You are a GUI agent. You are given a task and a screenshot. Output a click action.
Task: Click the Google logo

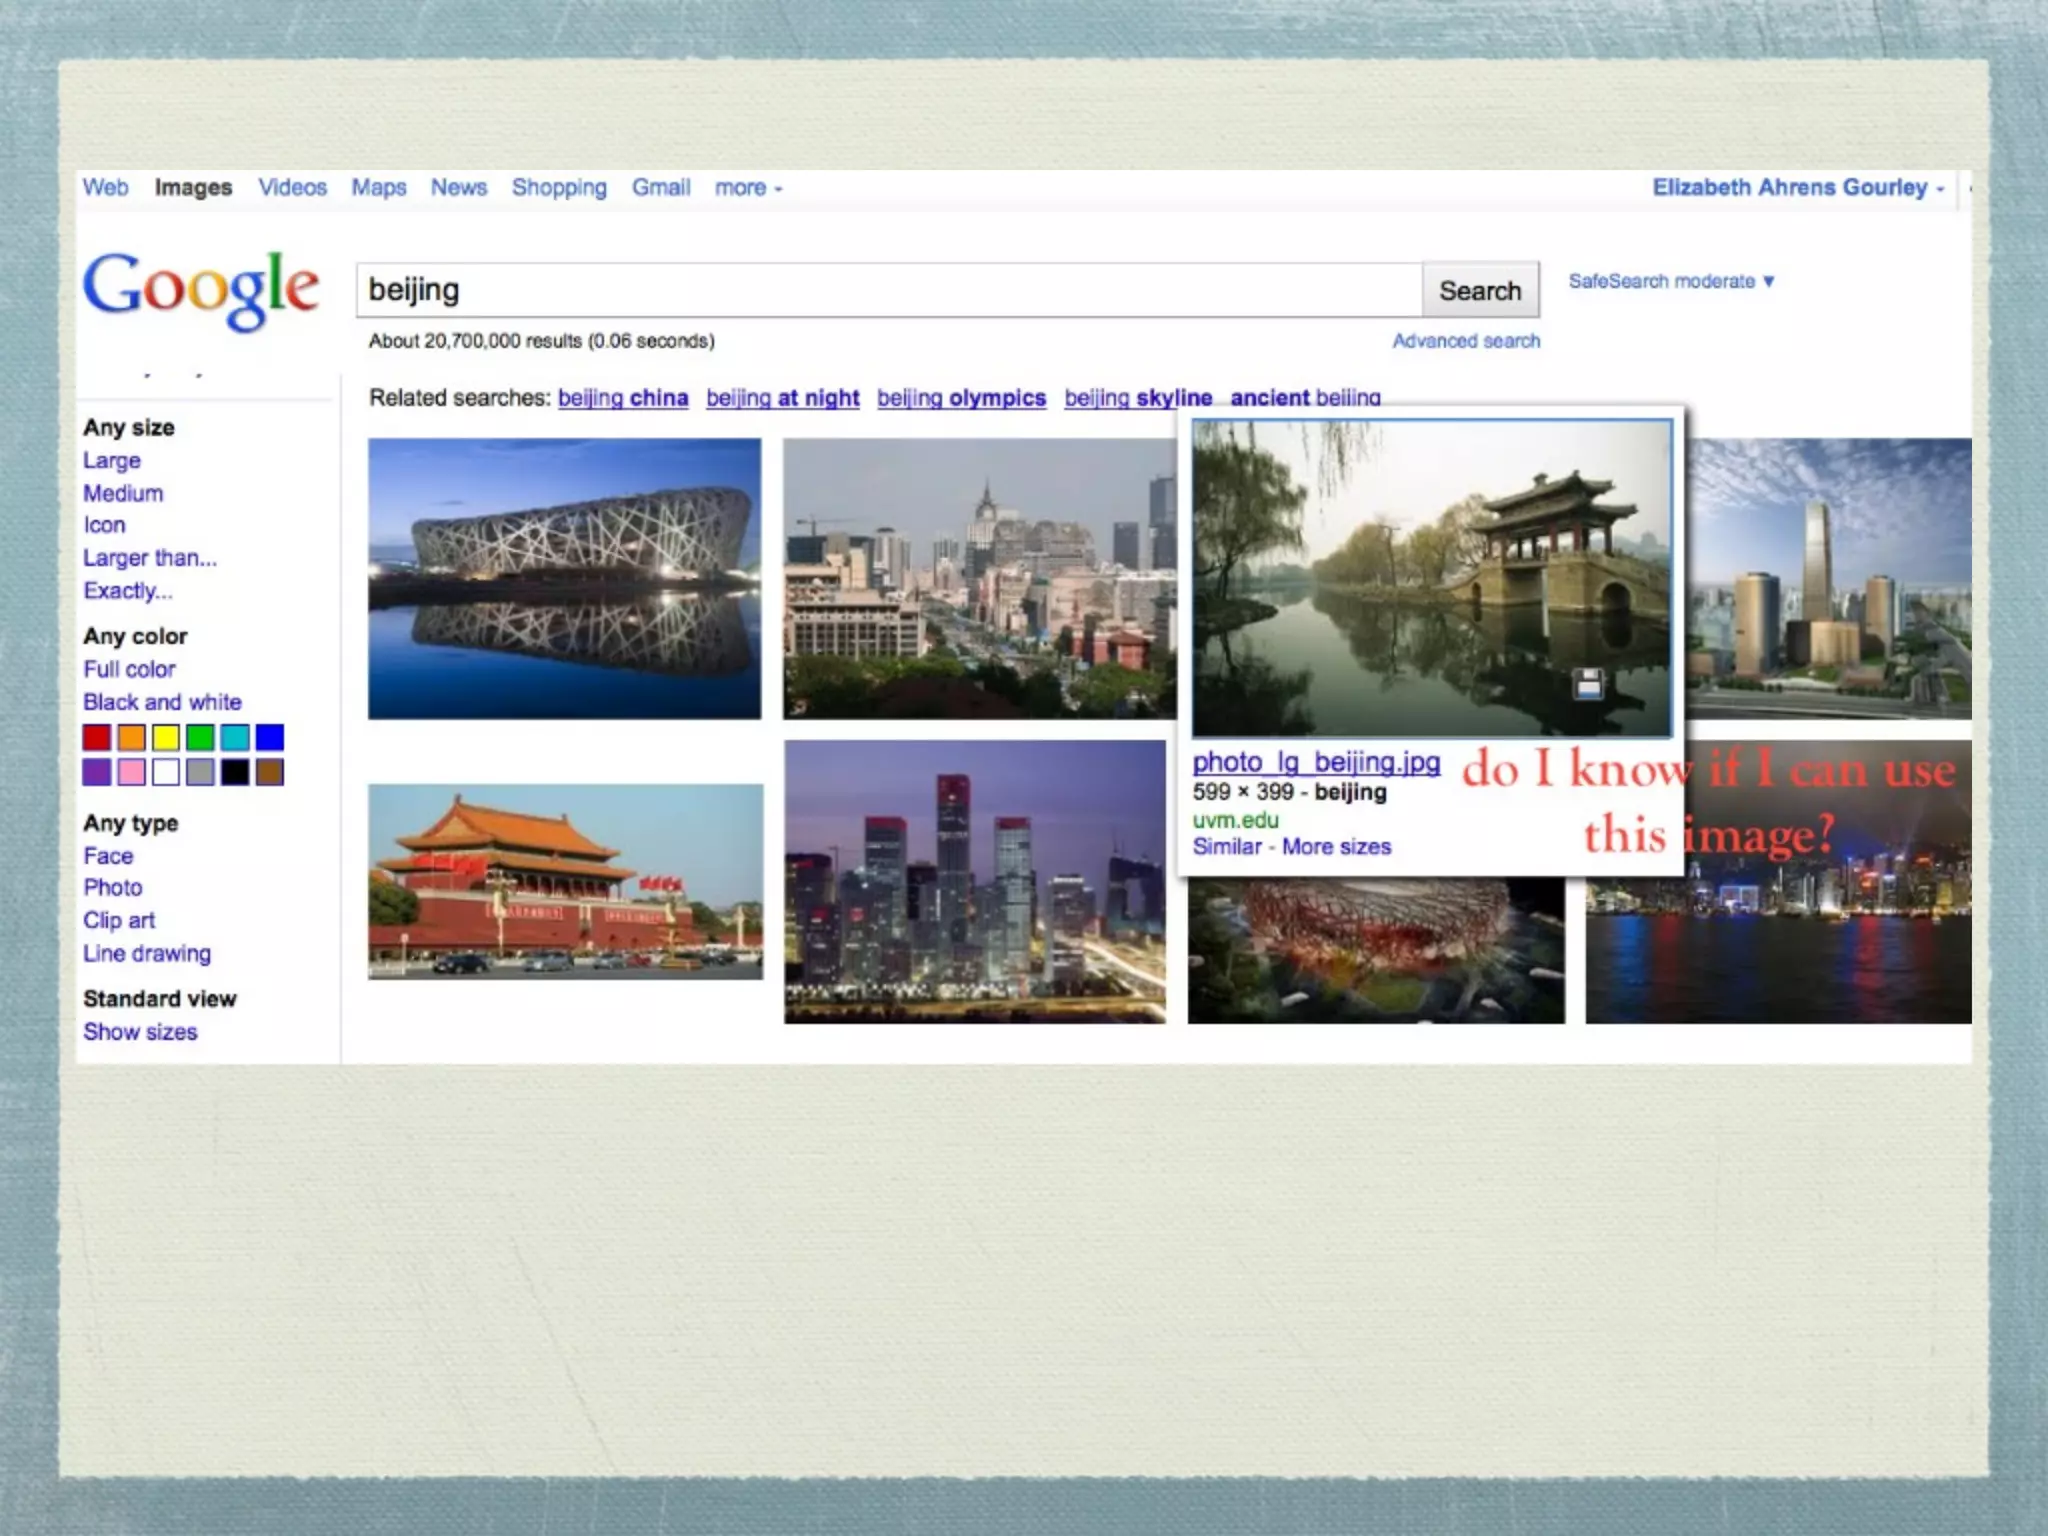coord(201,288)
